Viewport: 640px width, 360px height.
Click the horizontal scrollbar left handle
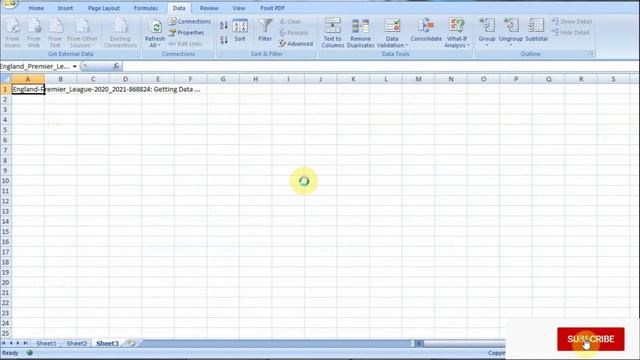[419, 343]
